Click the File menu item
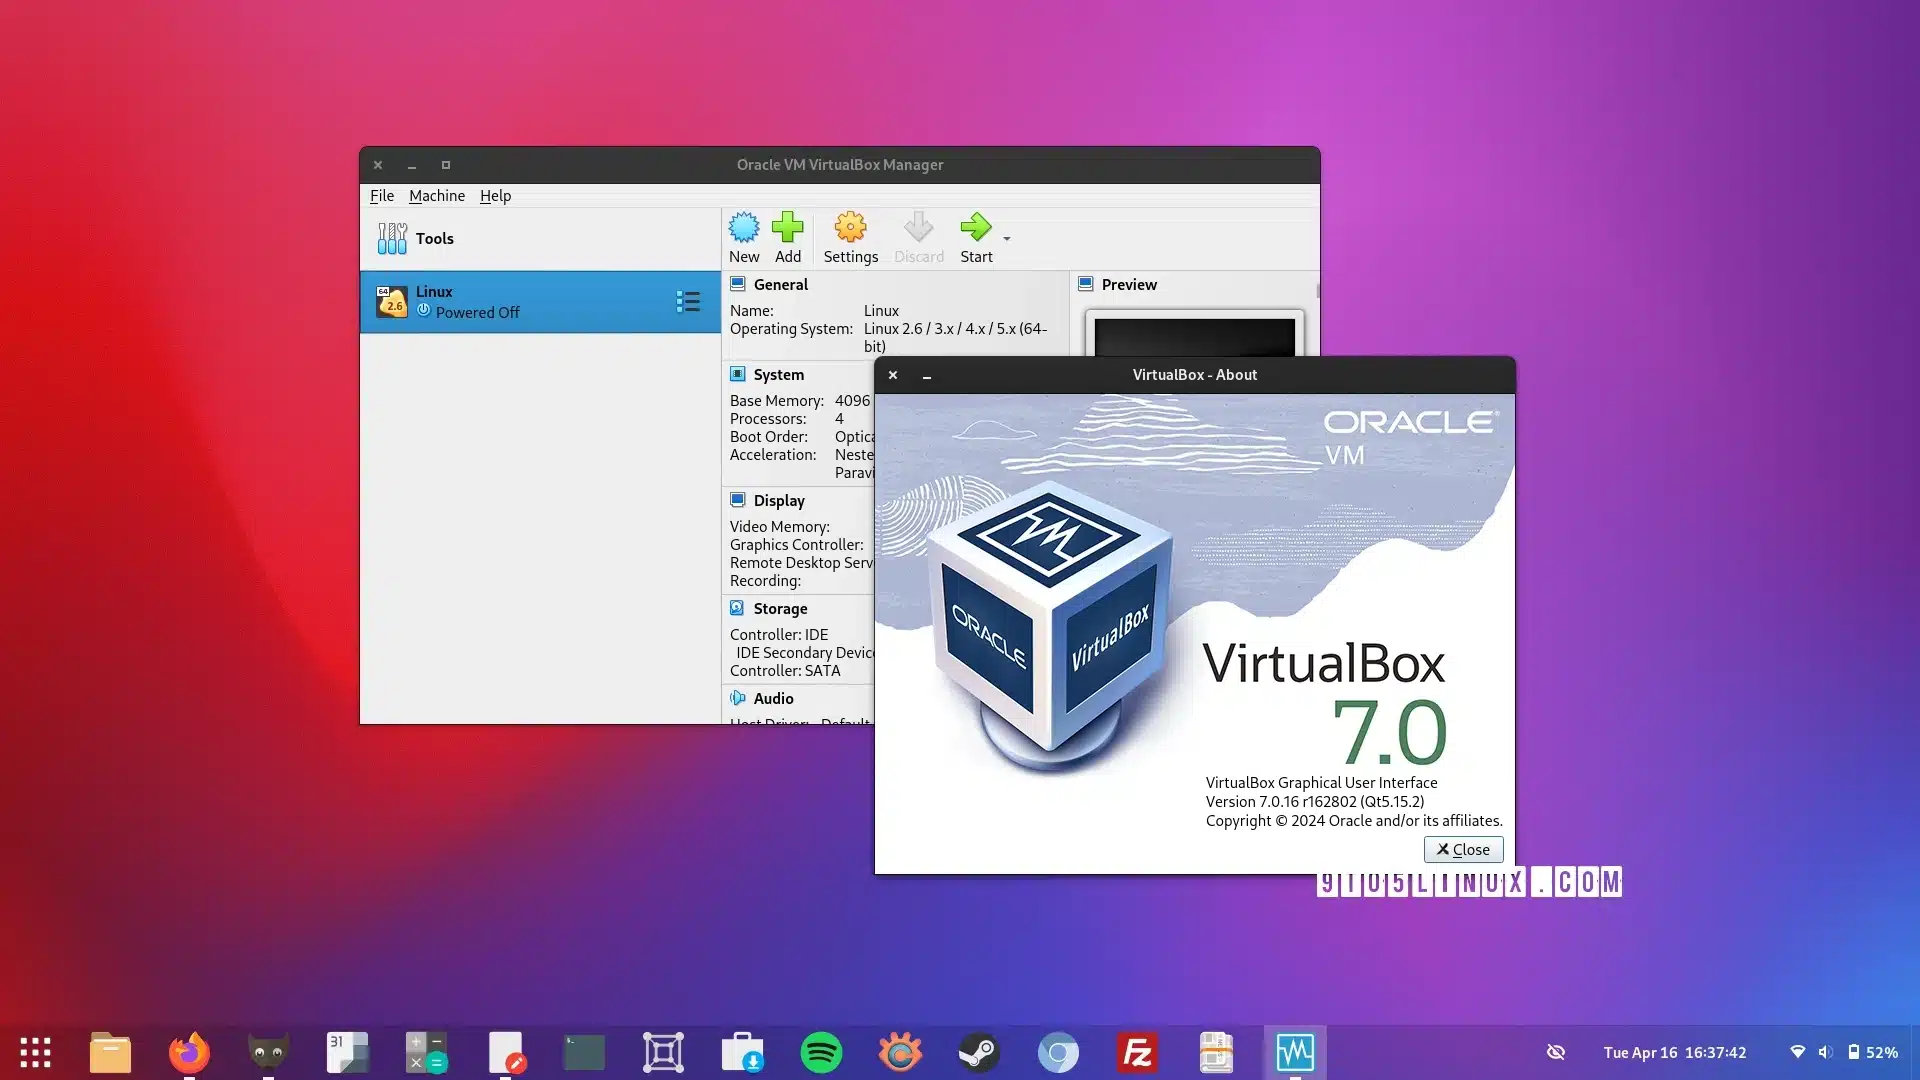The image size is (1920, 1080). 381,195
